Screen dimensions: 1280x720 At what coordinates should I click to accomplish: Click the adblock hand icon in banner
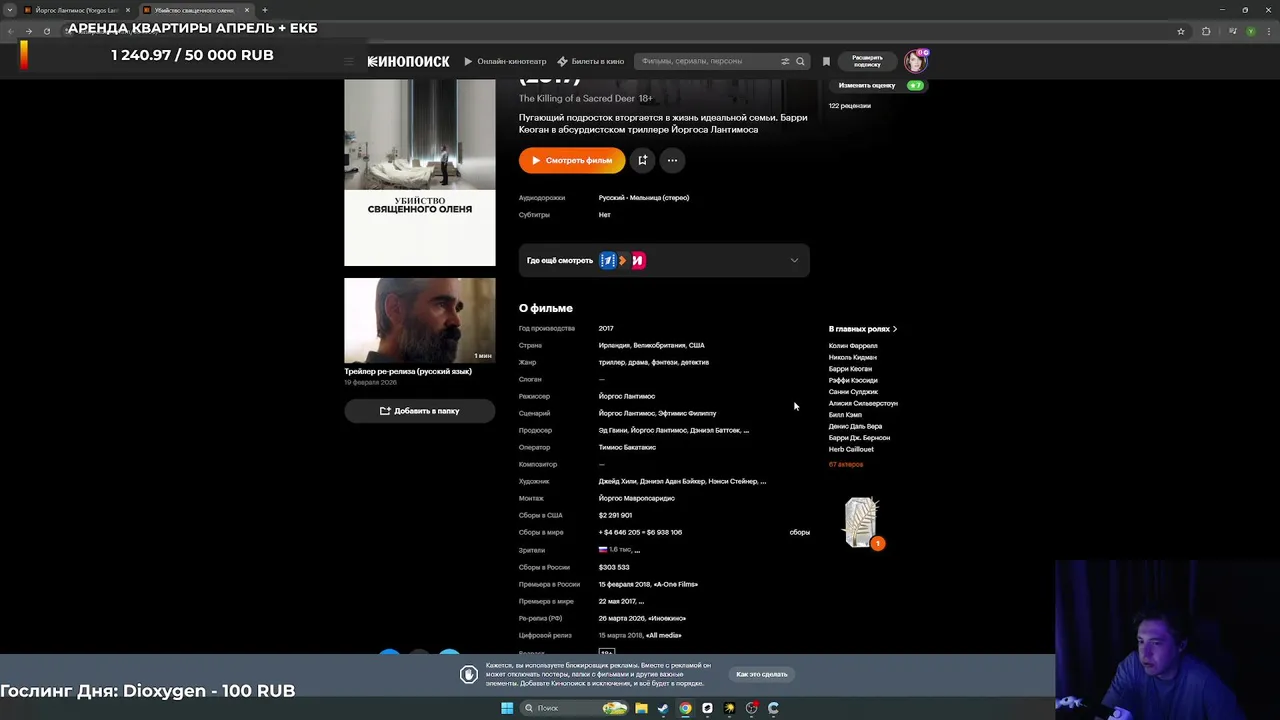click(468, 674)
